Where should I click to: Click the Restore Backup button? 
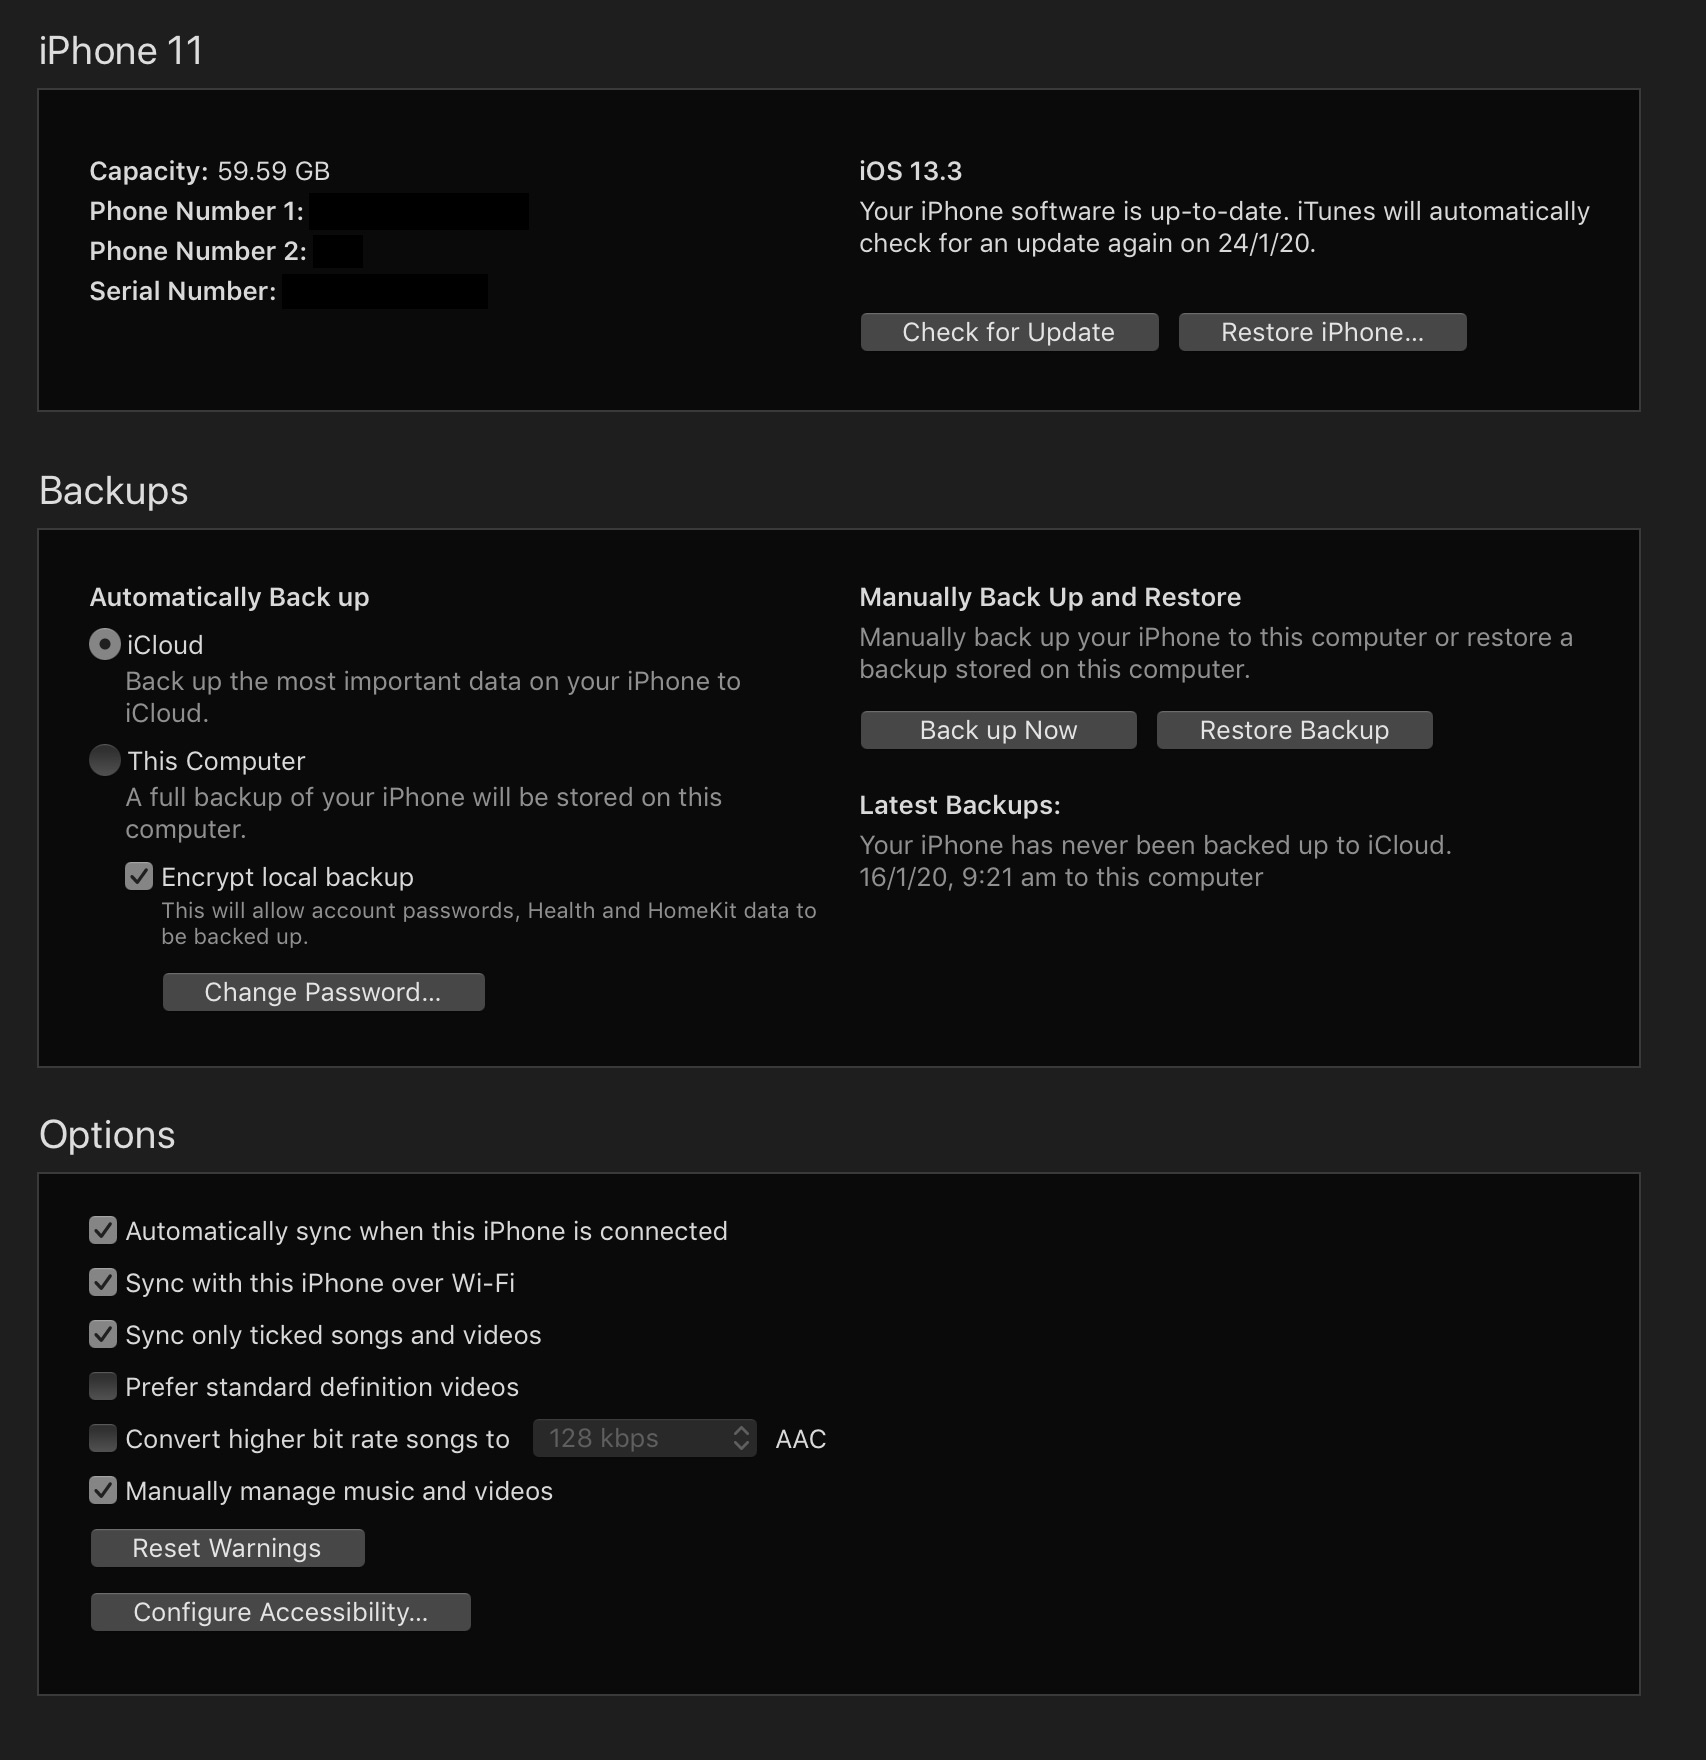(1294, 730)
